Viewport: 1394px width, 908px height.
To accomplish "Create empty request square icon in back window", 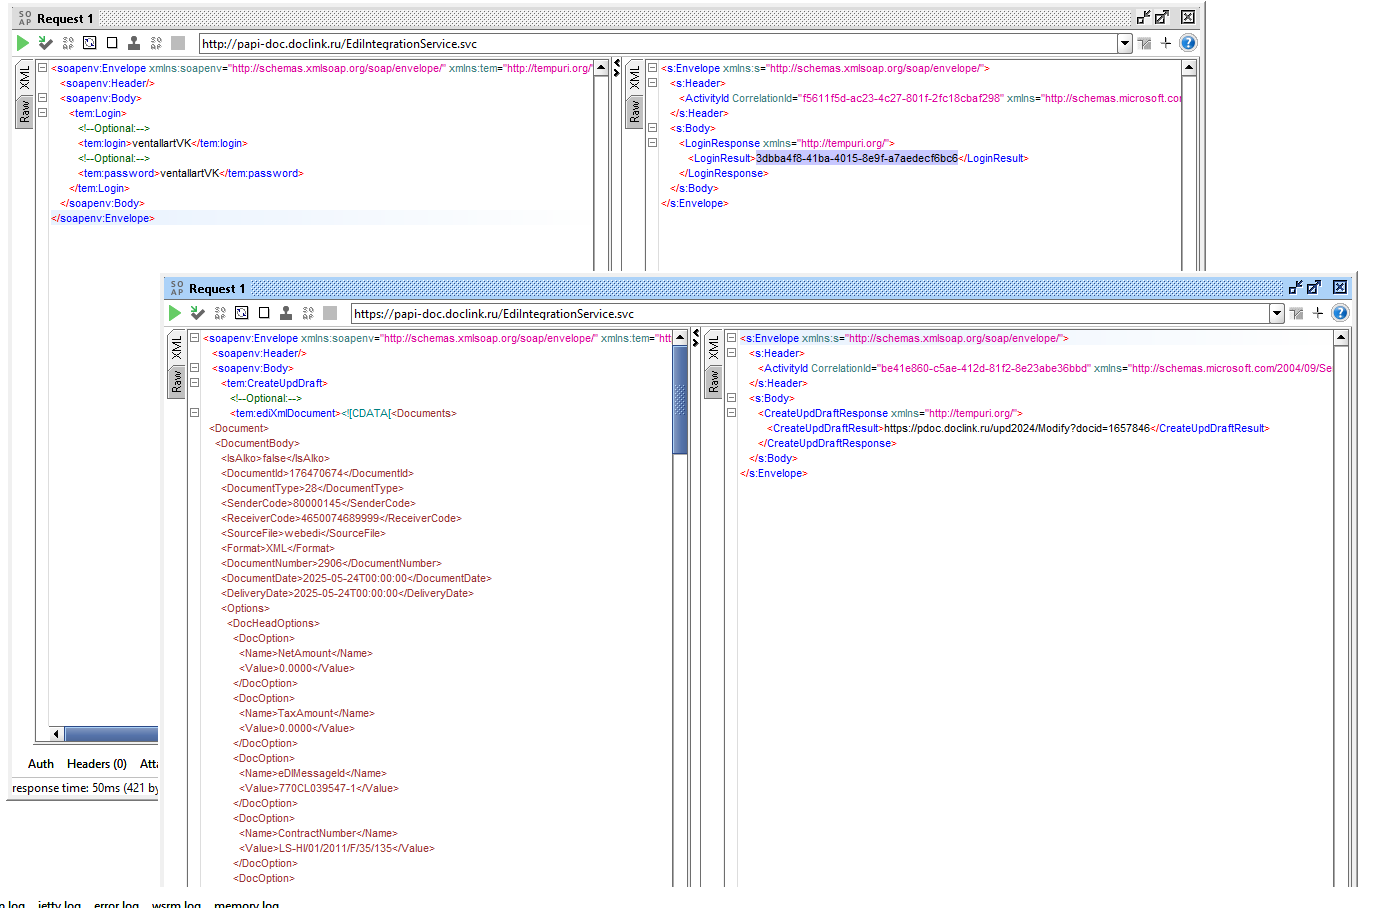I will [x=112, y=43].
